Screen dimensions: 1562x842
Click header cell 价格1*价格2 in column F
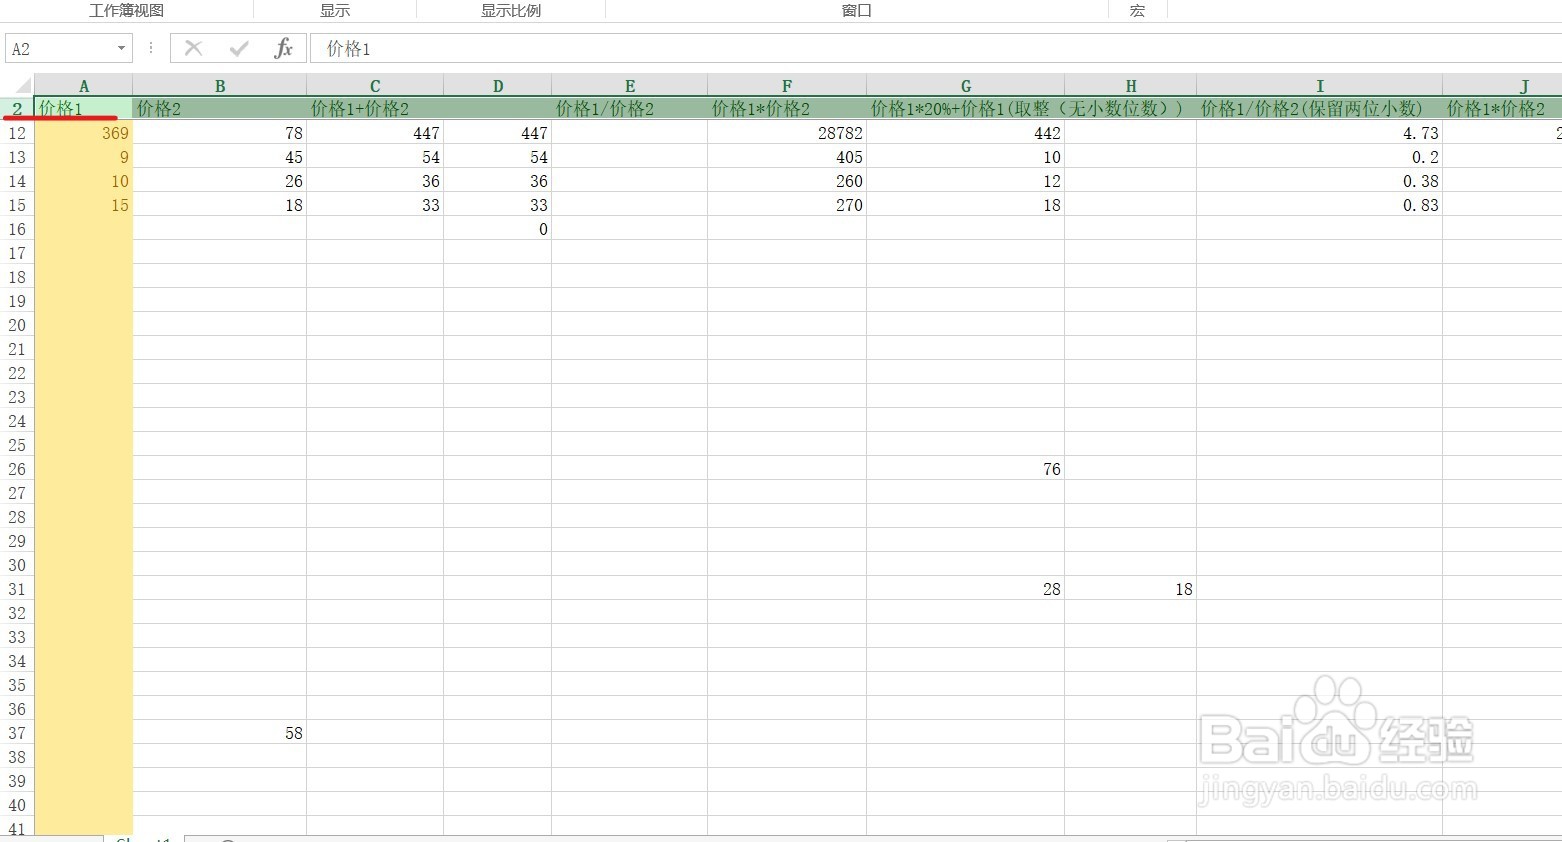tap(787, 108)
